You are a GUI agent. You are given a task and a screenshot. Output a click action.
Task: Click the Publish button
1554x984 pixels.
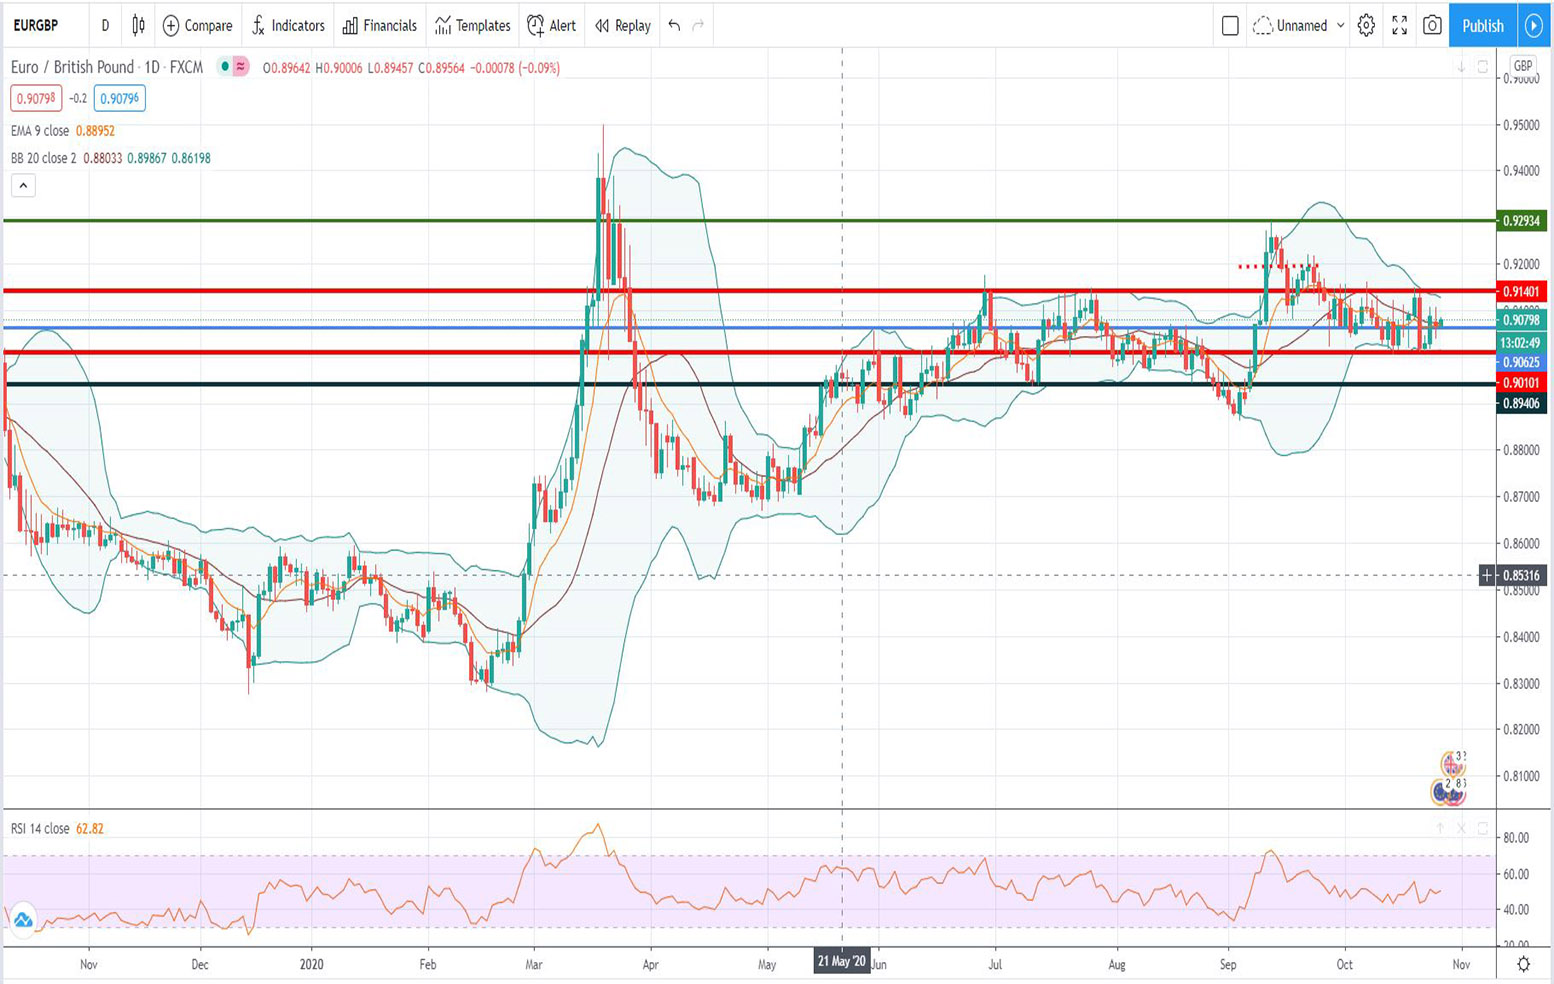(x=1482, y=26)
